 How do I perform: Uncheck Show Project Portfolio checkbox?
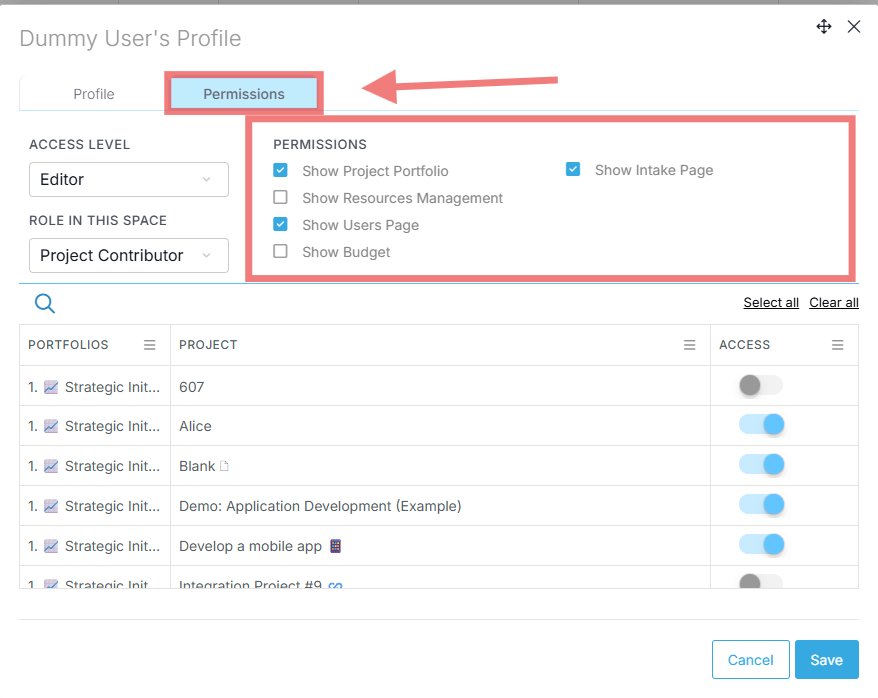tap(281, 171)
